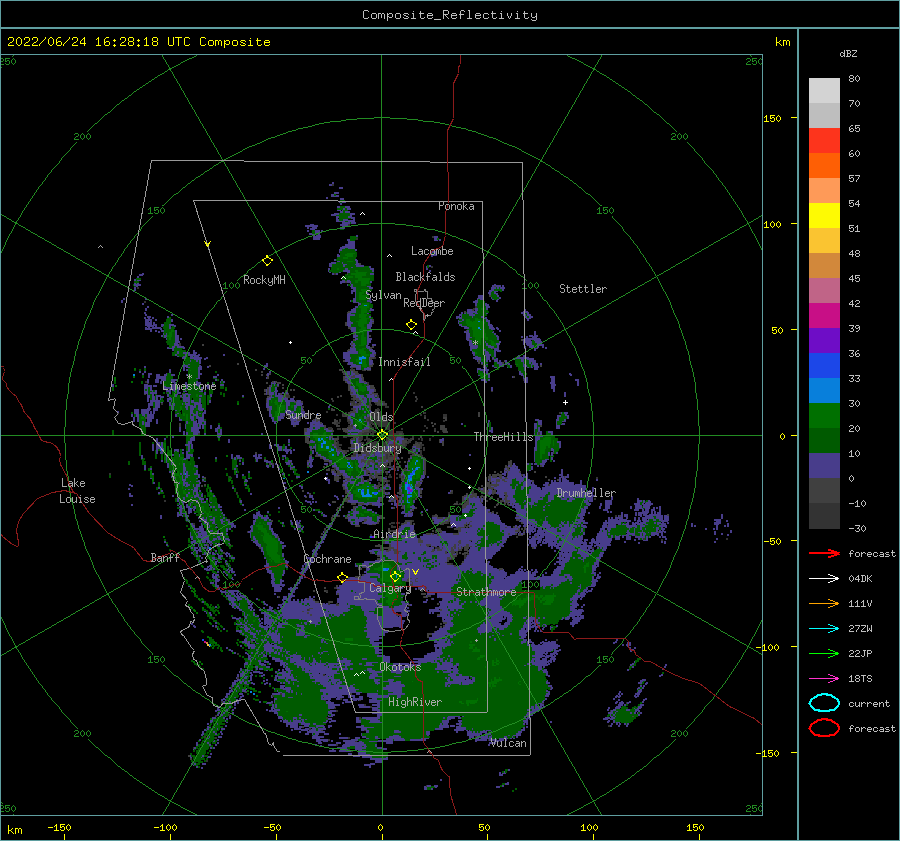This screenshot has height=841, width=900.
Task: Click the dBZ legend heading
Action: (x=848, y=53)
